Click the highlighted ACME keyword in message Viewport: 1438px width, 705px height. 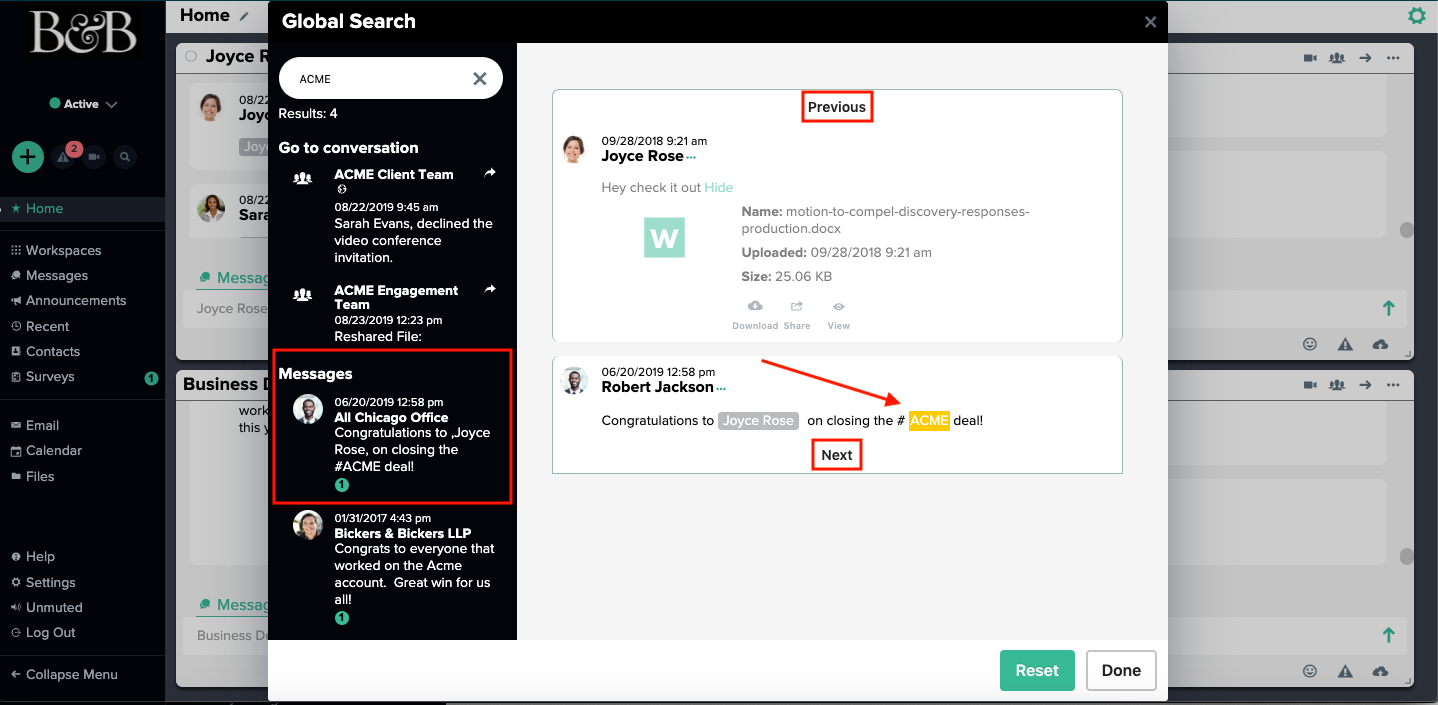coord(929,421)
